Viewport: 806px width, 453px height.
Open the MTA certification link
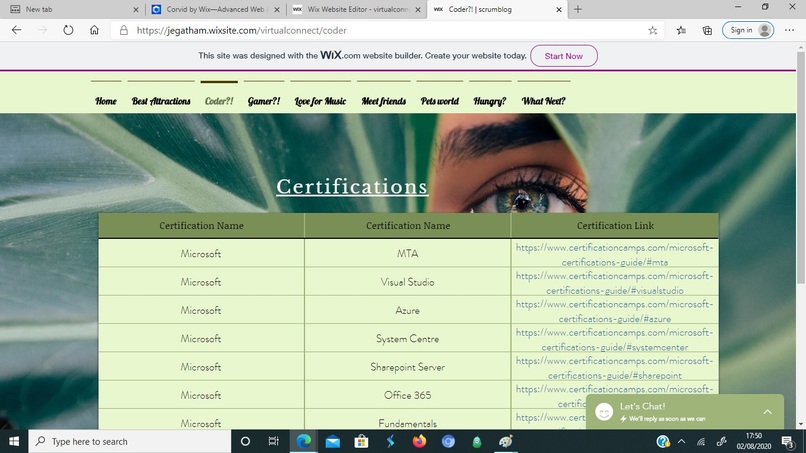(x=614, y=255)
